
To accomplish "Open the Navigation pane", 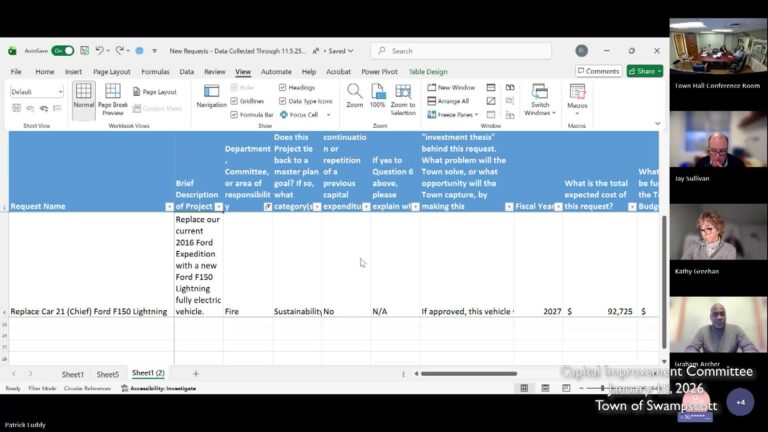I will (211, 96).
